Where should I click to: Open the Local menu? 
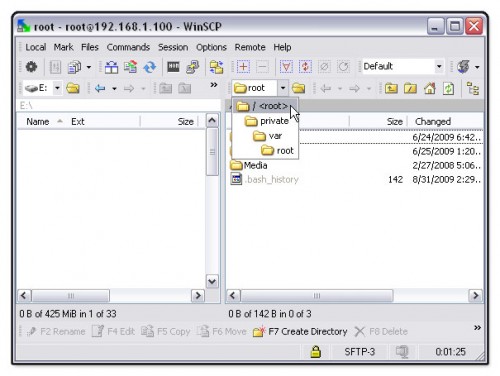pyautogui.click(x=36, y=47)
